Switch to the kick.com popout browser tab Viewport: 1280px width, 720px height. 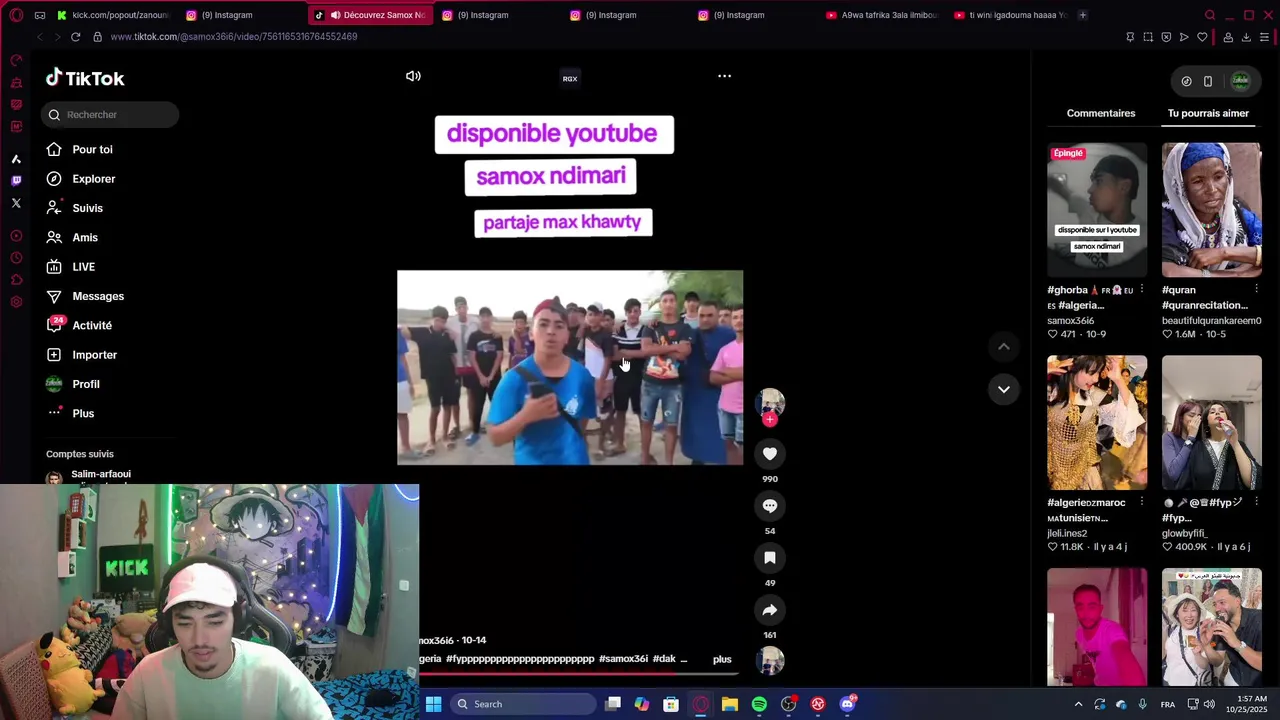113,15
